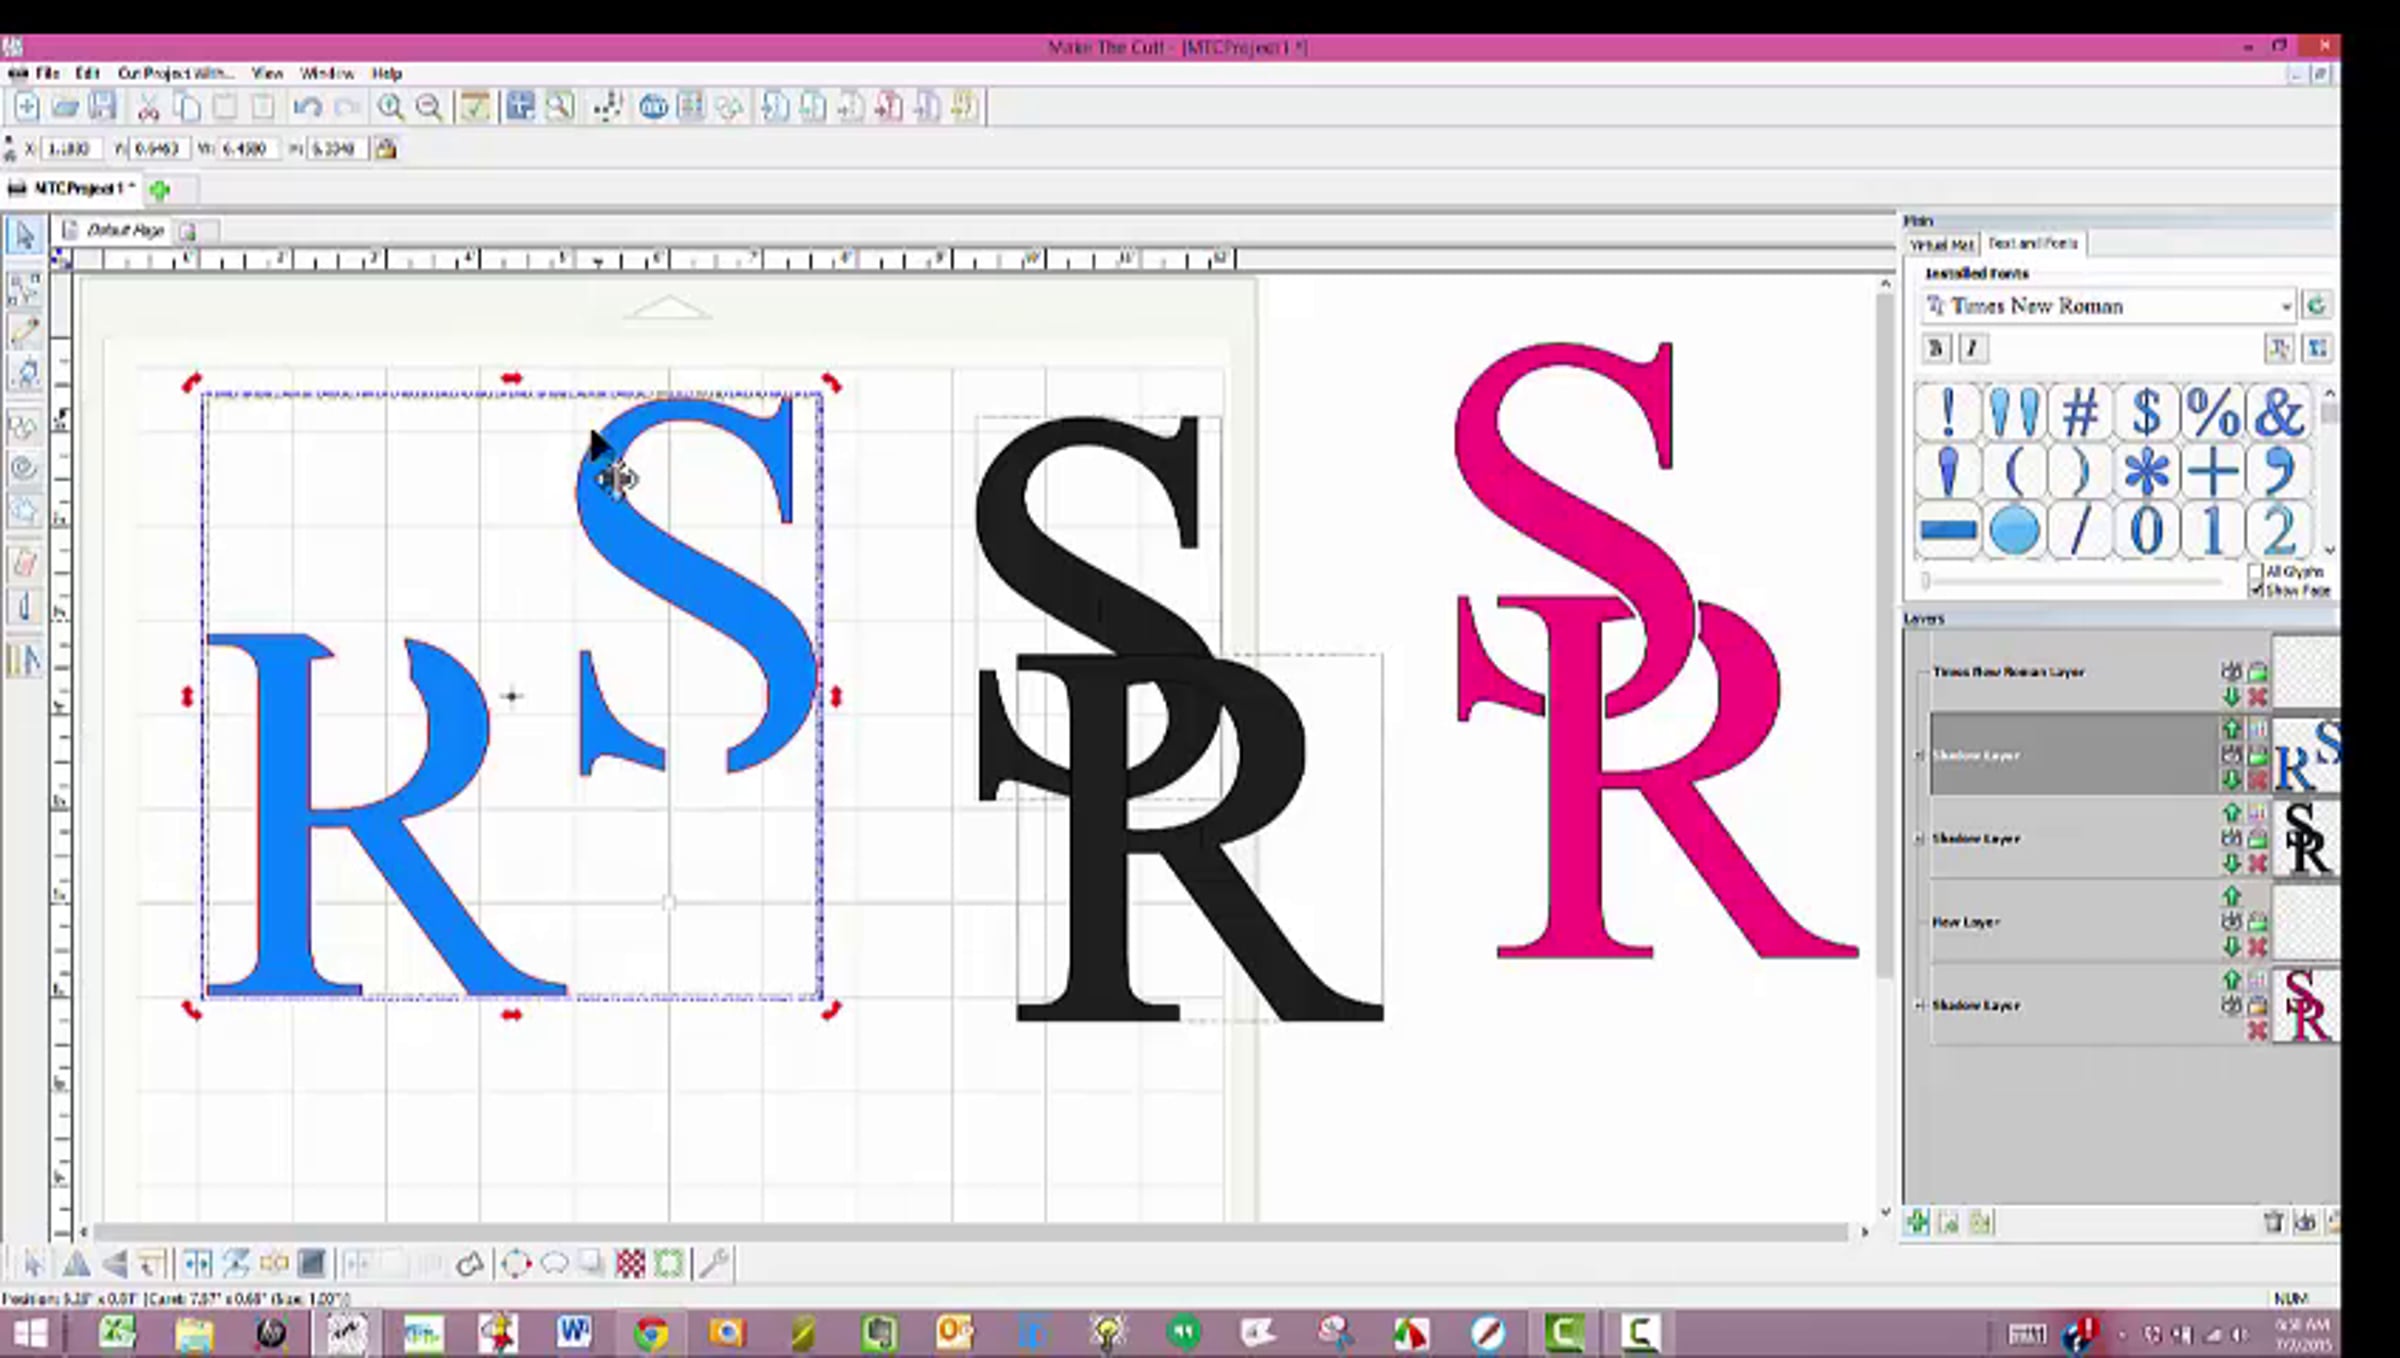Insert the hash (#) glyph
2400x1358 pixels.
(x=2080, y=412)
